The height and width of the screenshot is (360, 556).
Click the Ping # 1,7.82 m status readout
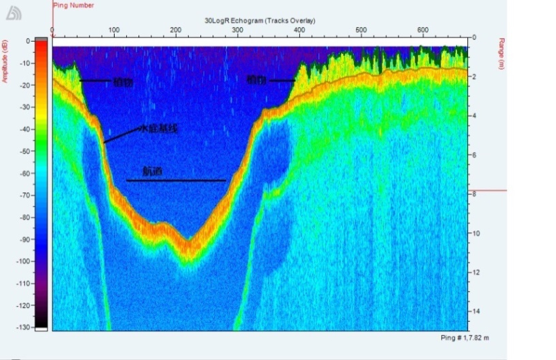click(x=465, y=338)
